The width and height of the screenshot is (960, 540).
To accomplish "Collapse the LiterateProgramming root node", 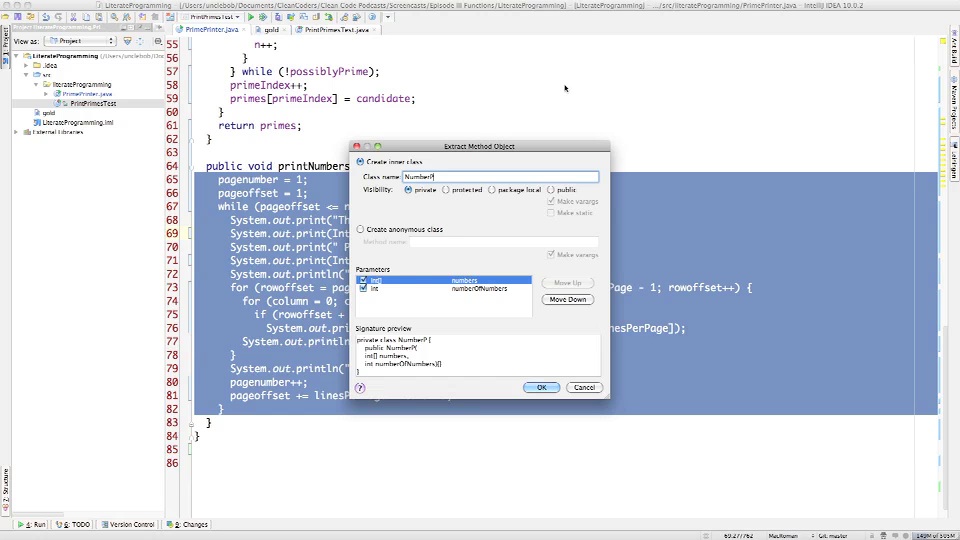I will tap(17, 56).
